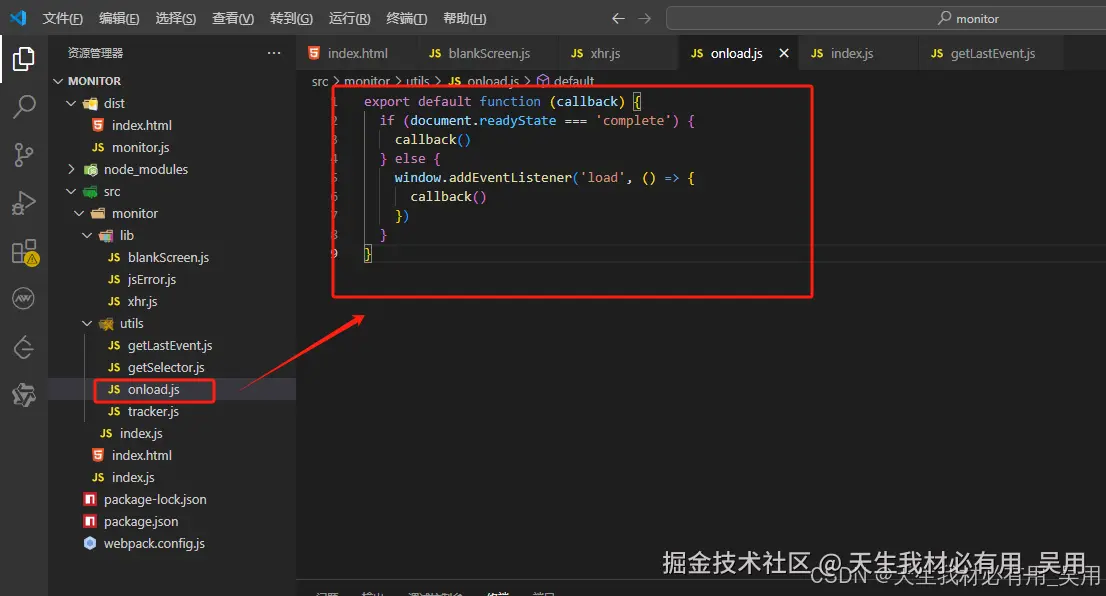Viewport: 1106px width, 596px height.
Task: Switch to the getLastEvent.js editor tab
Action: coord(992,54)
